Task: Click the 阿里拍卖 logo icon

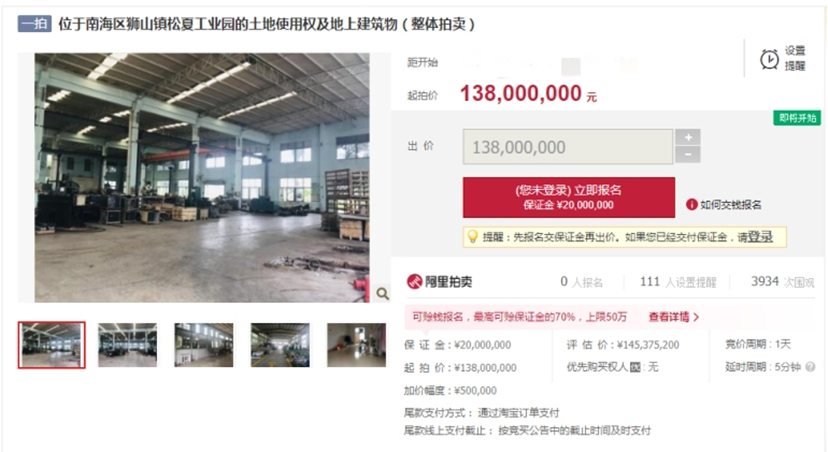Action: (x=414, y=281)
